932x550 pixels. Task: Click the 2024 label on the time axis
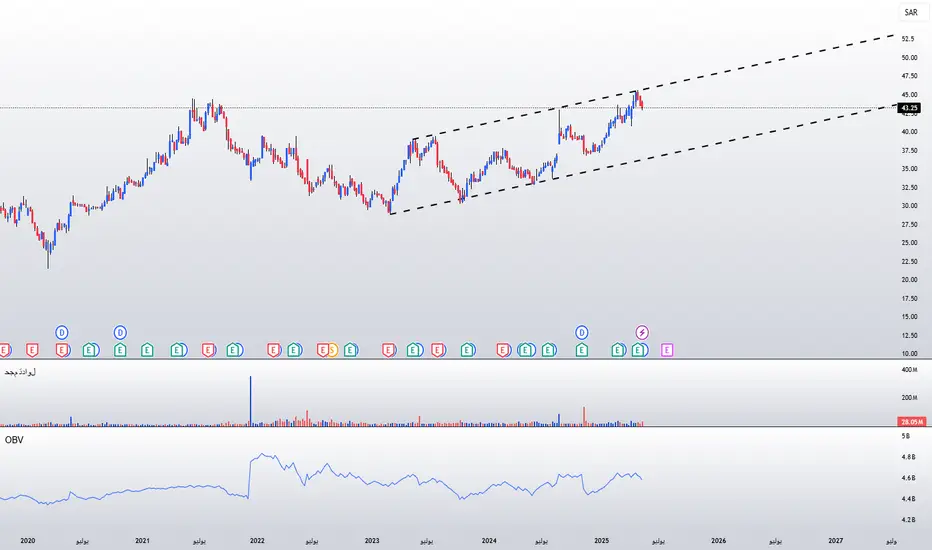coord(489,540)
